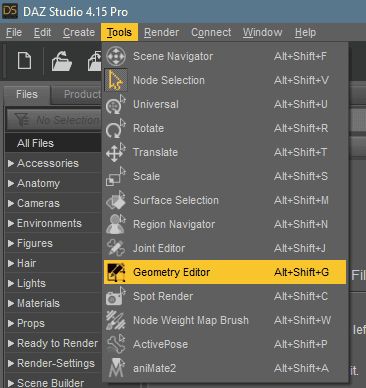This screenshot has height=388, width=366.
Task: Choose Translate menu entry
Action: click(x=225, y=152)
